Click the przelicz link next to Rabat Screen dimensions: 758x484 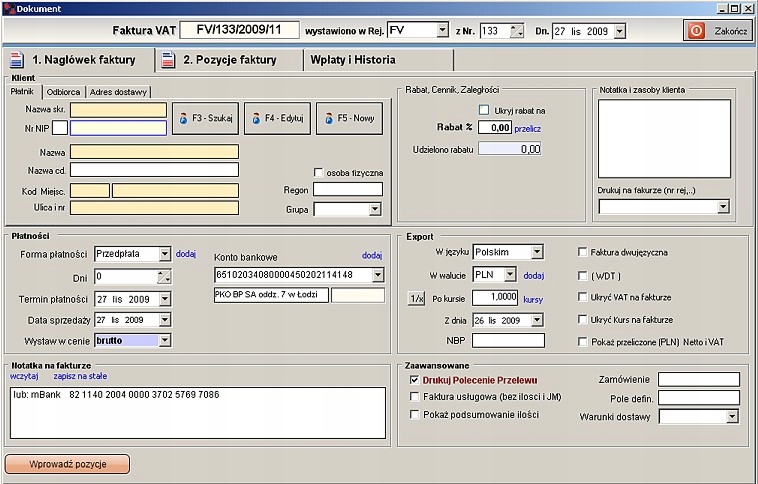click(x=528, y=128)
